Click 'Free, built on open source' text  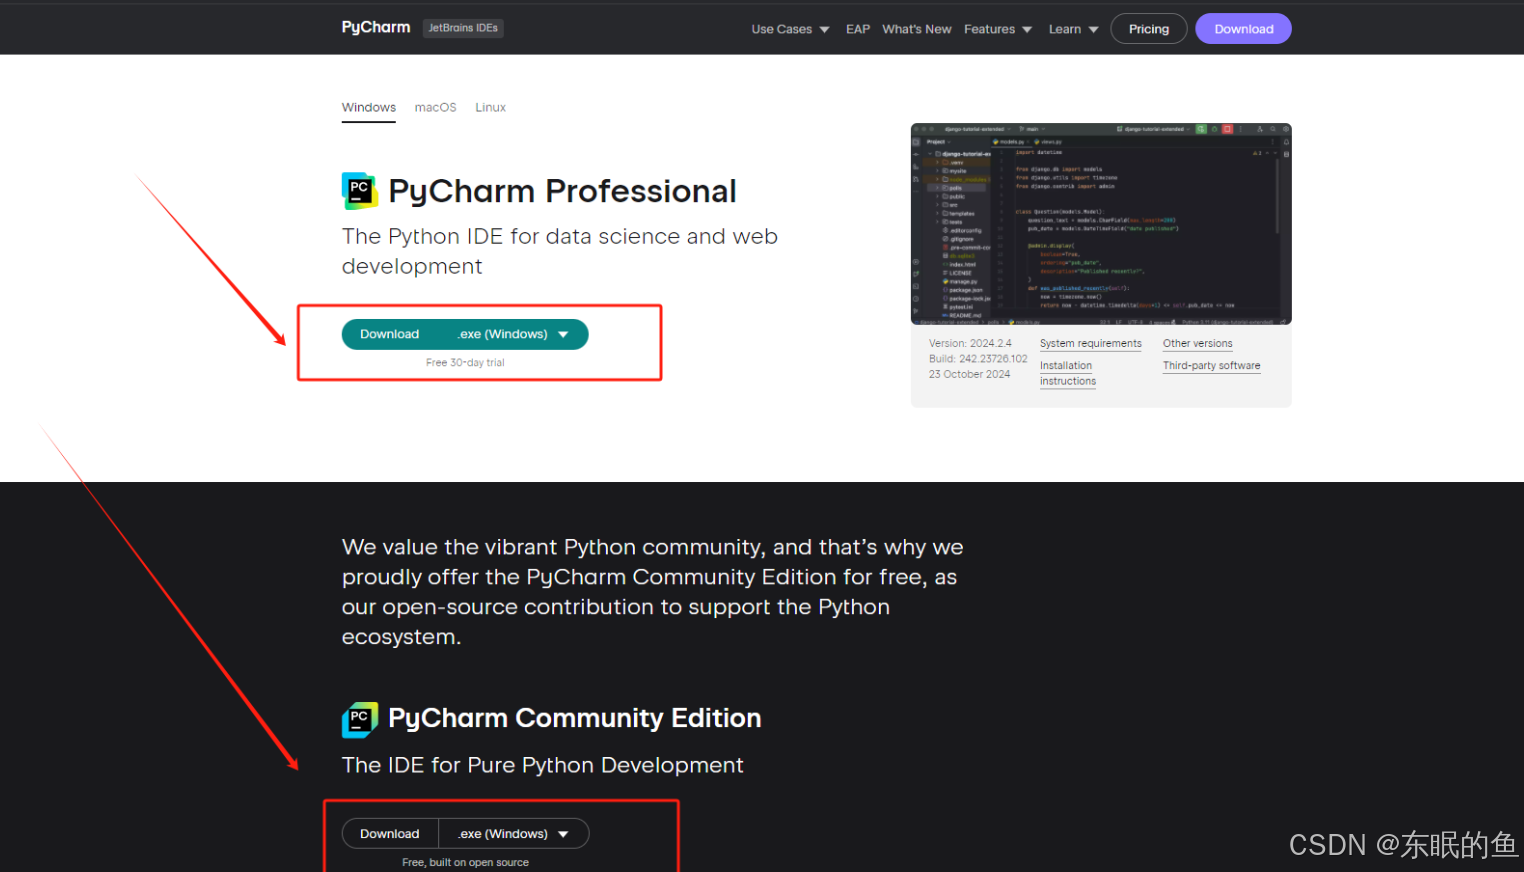(x=465, y=863)
